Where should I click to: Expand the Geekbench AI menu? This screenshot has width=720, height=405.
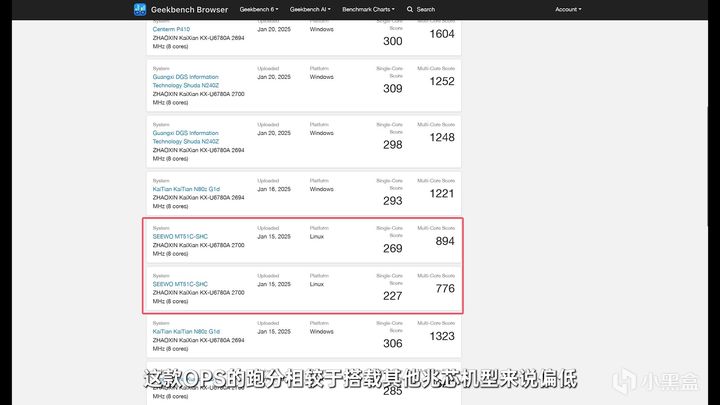tap(310, 9)
